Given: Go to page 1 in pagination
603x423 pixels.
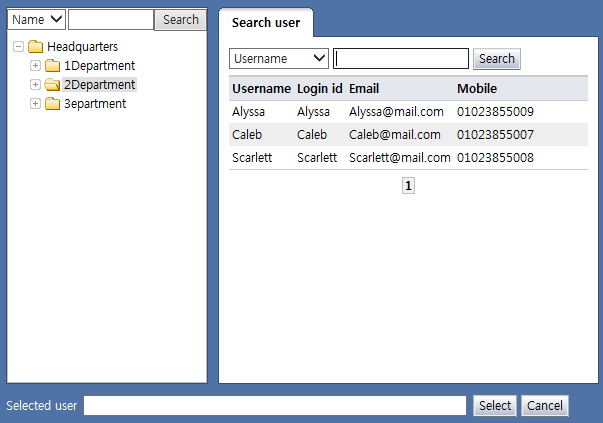Looking at the screenshot, I should (408, 186).
